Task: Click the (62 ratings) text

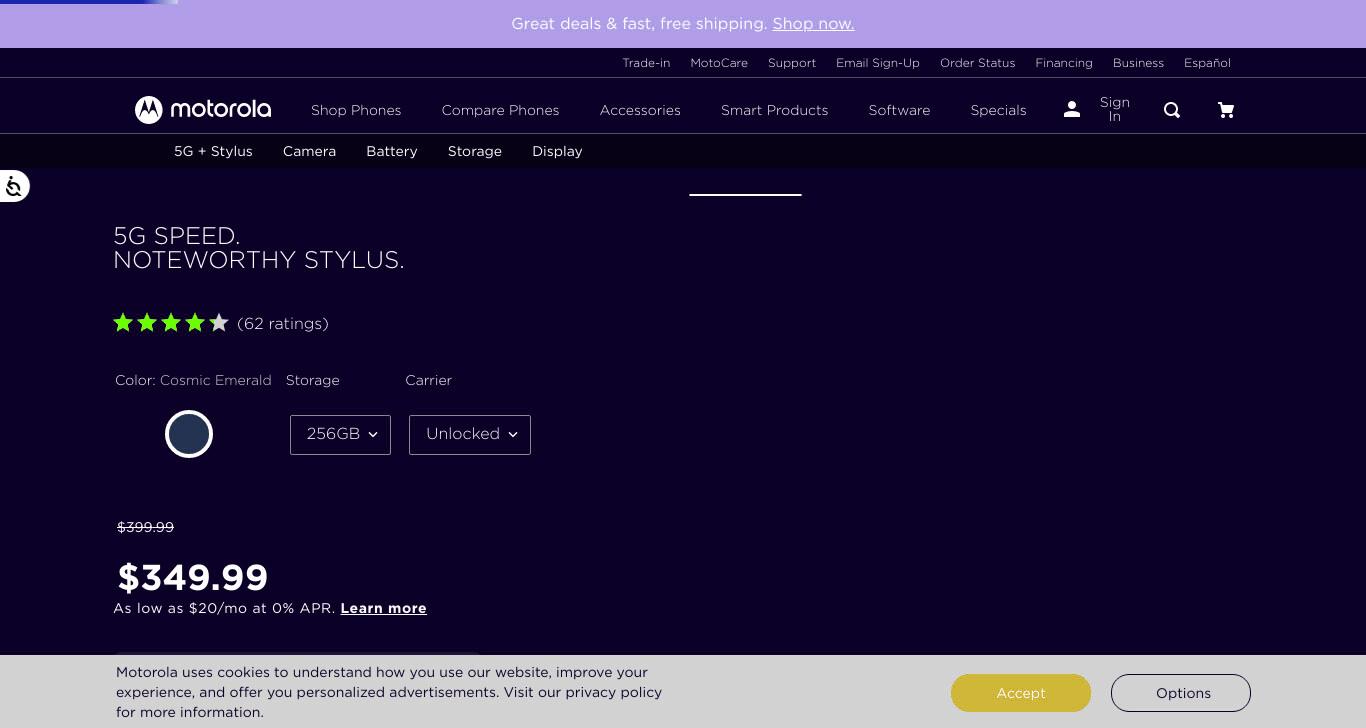Action: tap(283, 323)
